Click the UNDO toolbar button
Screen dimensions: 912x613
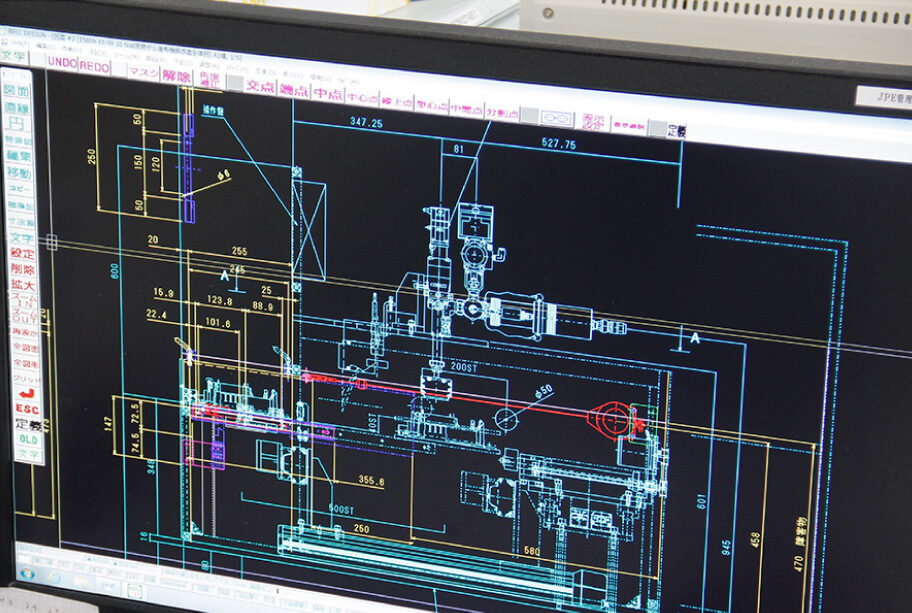62,63
